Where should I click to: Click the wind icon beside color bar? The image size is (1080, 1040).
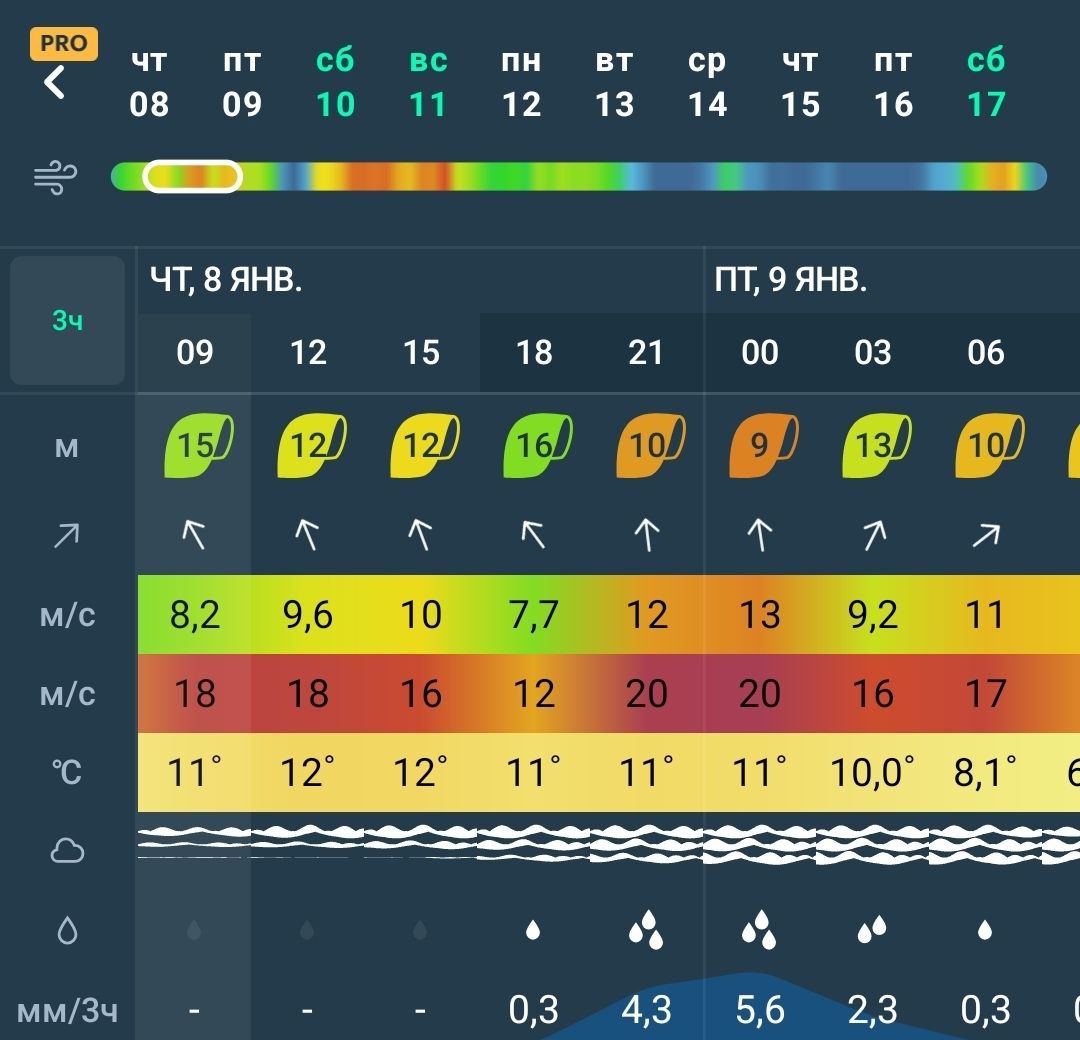(56, 178)
